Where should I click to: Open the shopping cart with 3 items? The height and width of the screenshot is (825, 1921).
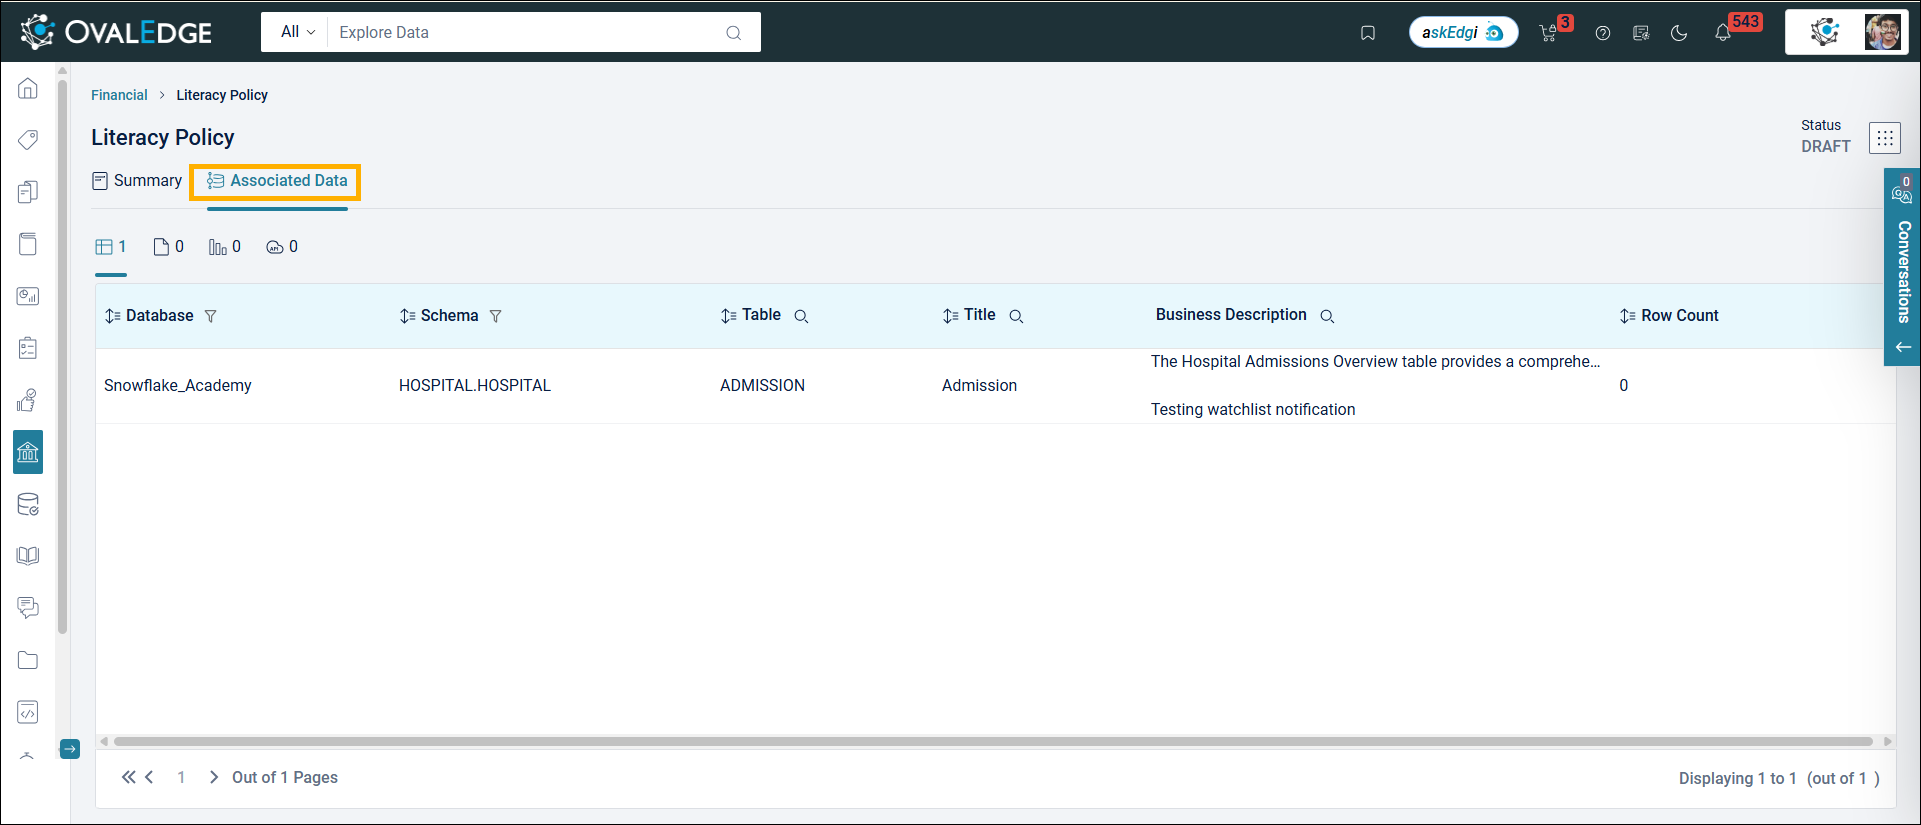[x=1549, y=33]
